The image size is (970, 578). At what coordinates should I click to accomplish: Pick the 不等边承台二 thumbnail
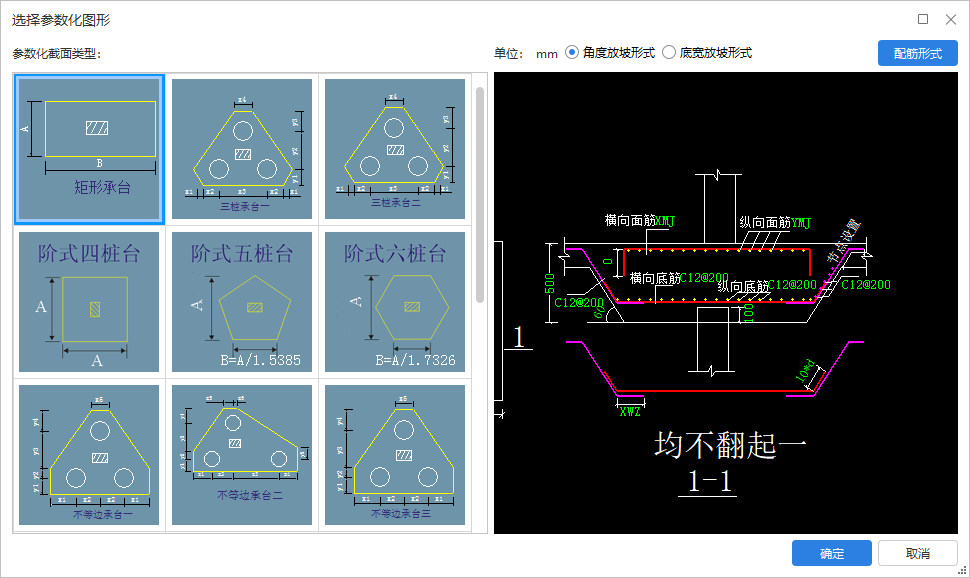pos(242,455)
